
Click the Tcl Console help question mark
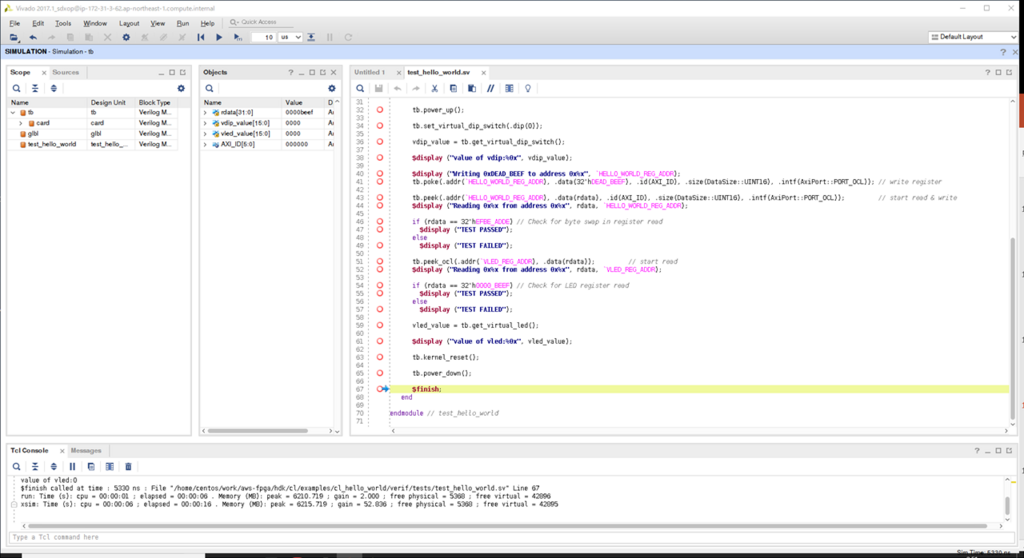[x=977, y=450]
